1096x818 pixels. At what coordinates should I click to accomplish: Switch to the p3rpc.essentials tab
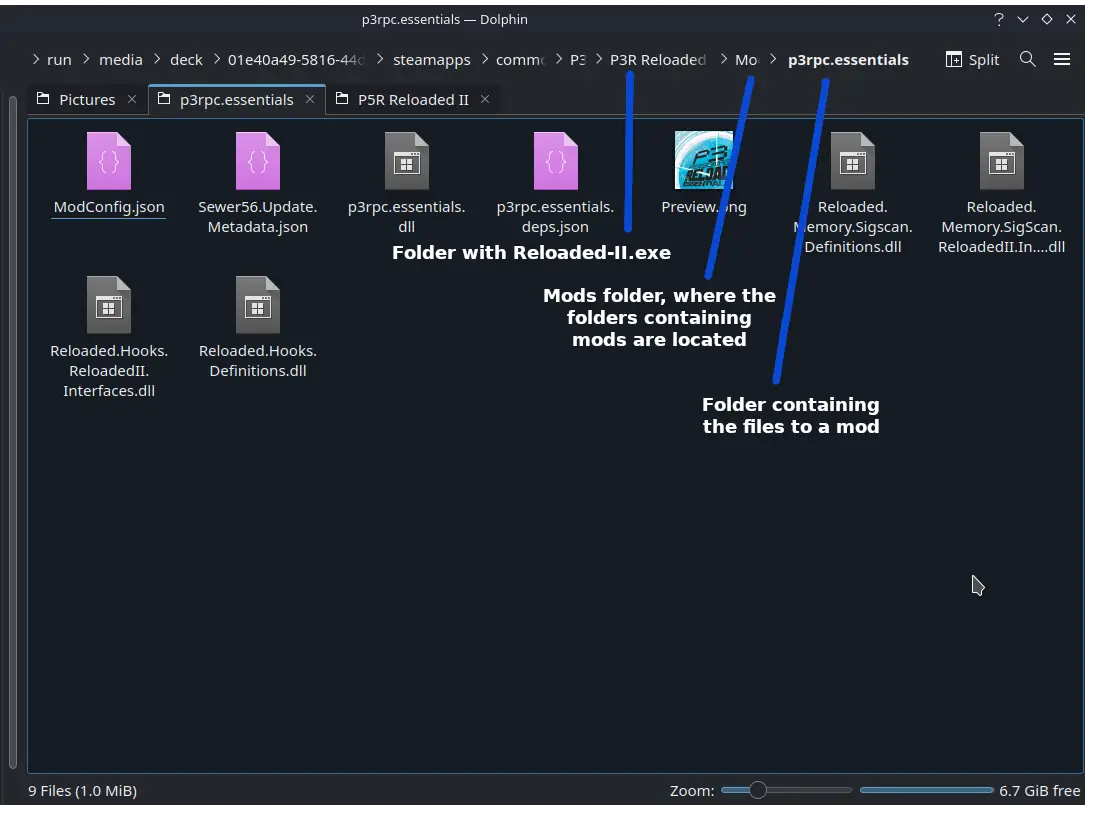[x=236, y=99]
